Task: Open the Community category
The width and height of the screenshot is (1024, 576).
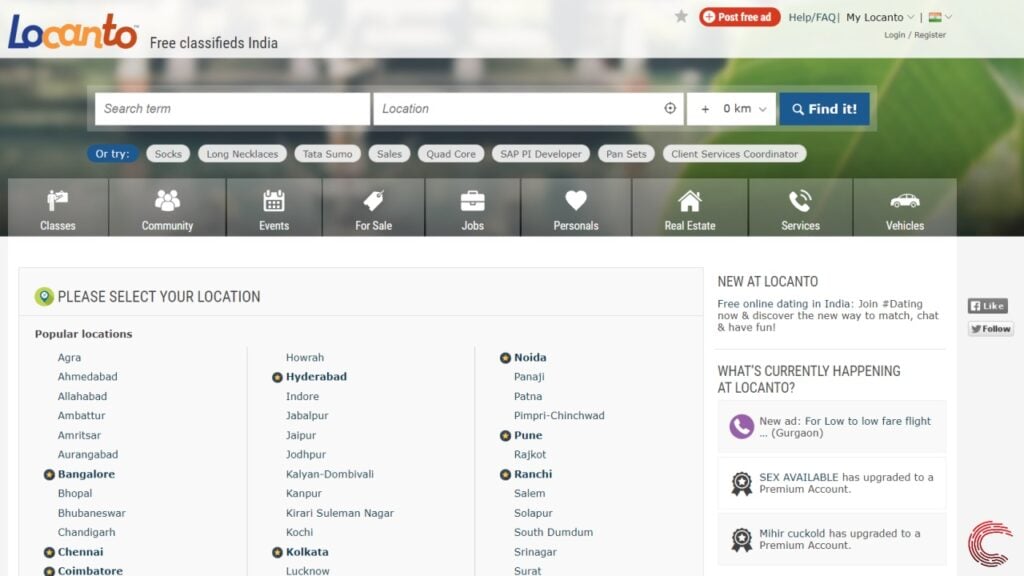Action: 167,208
